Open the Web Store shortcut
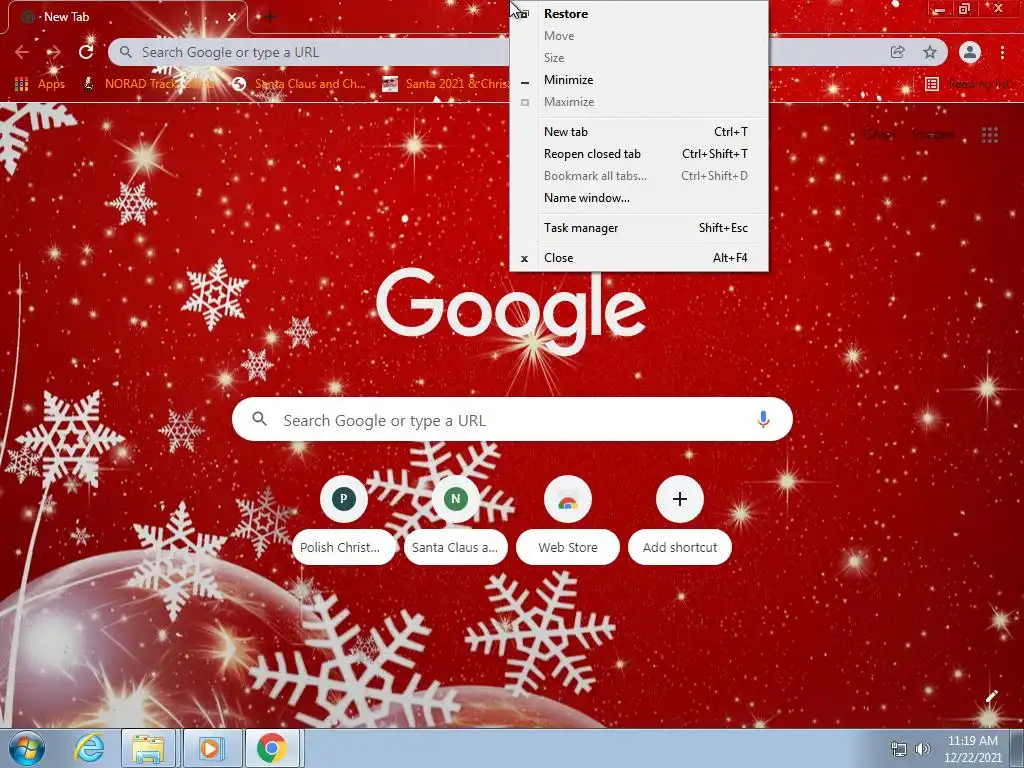This screenshot has width=1024, height=768. [x=568, y=520]
